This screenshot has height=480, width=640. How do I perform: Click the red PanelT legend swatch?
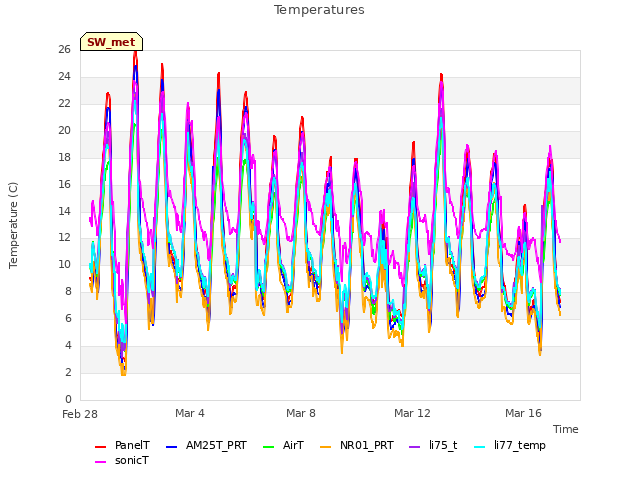point(100,447)
